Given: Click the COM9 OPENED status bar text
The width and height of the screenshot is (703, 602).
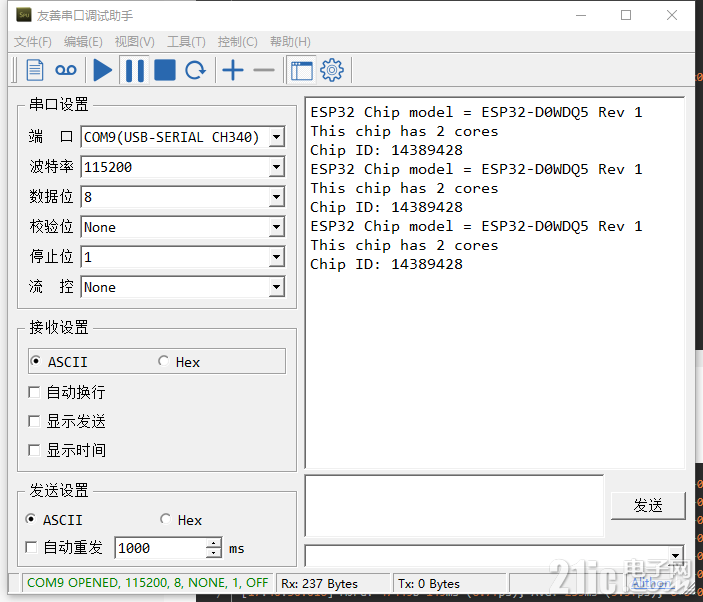Looking at the screenshot, I should (148, 583).
